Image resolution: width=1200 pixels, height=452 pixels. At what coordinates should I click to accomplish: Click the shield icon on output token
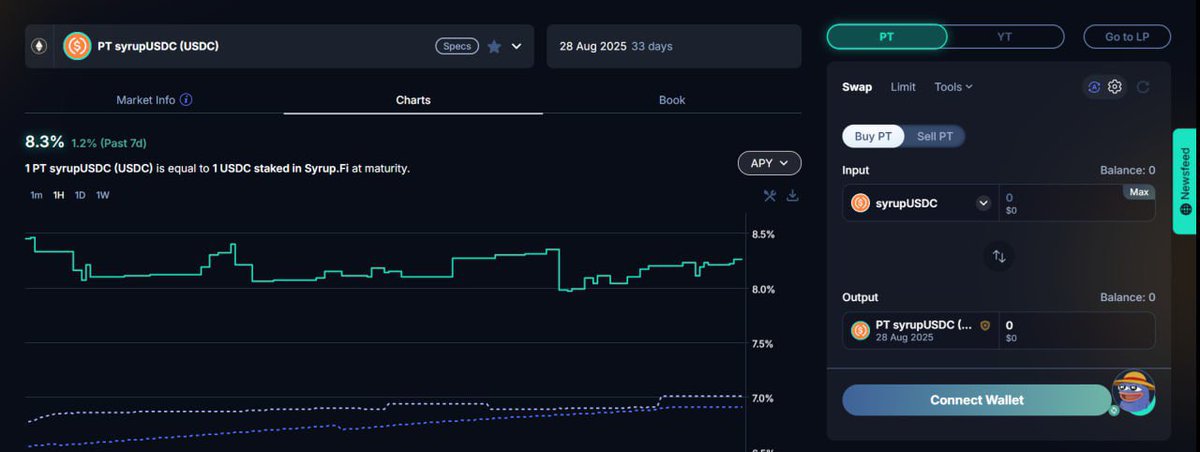tap(985, 325)
